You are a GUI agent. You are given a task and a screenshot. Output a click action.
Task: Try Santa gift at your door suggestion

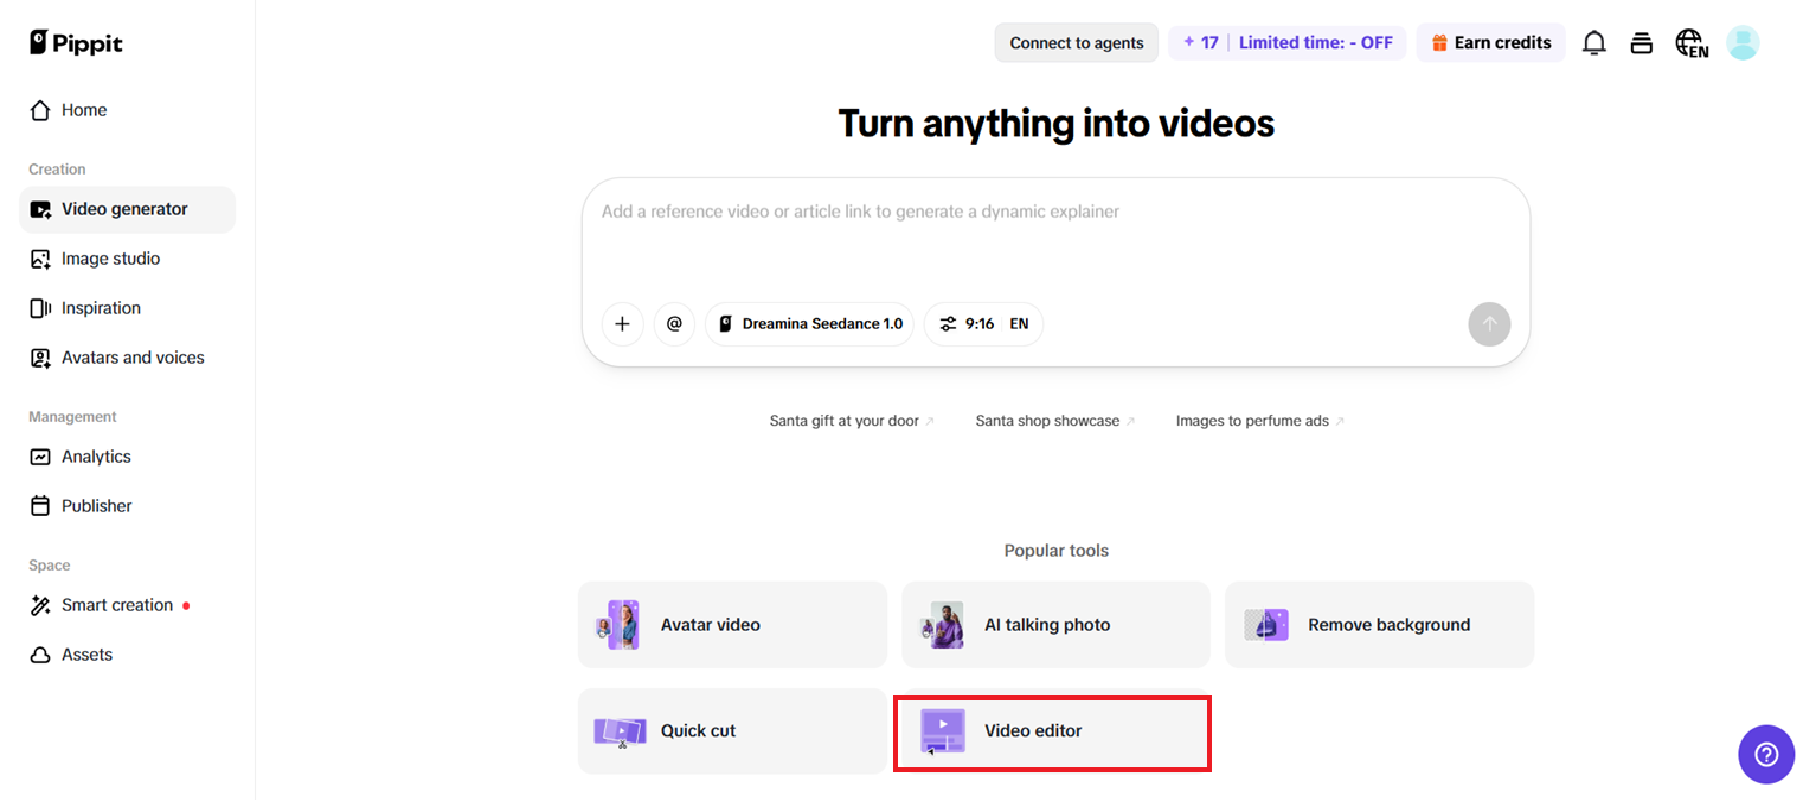point(851,421)
